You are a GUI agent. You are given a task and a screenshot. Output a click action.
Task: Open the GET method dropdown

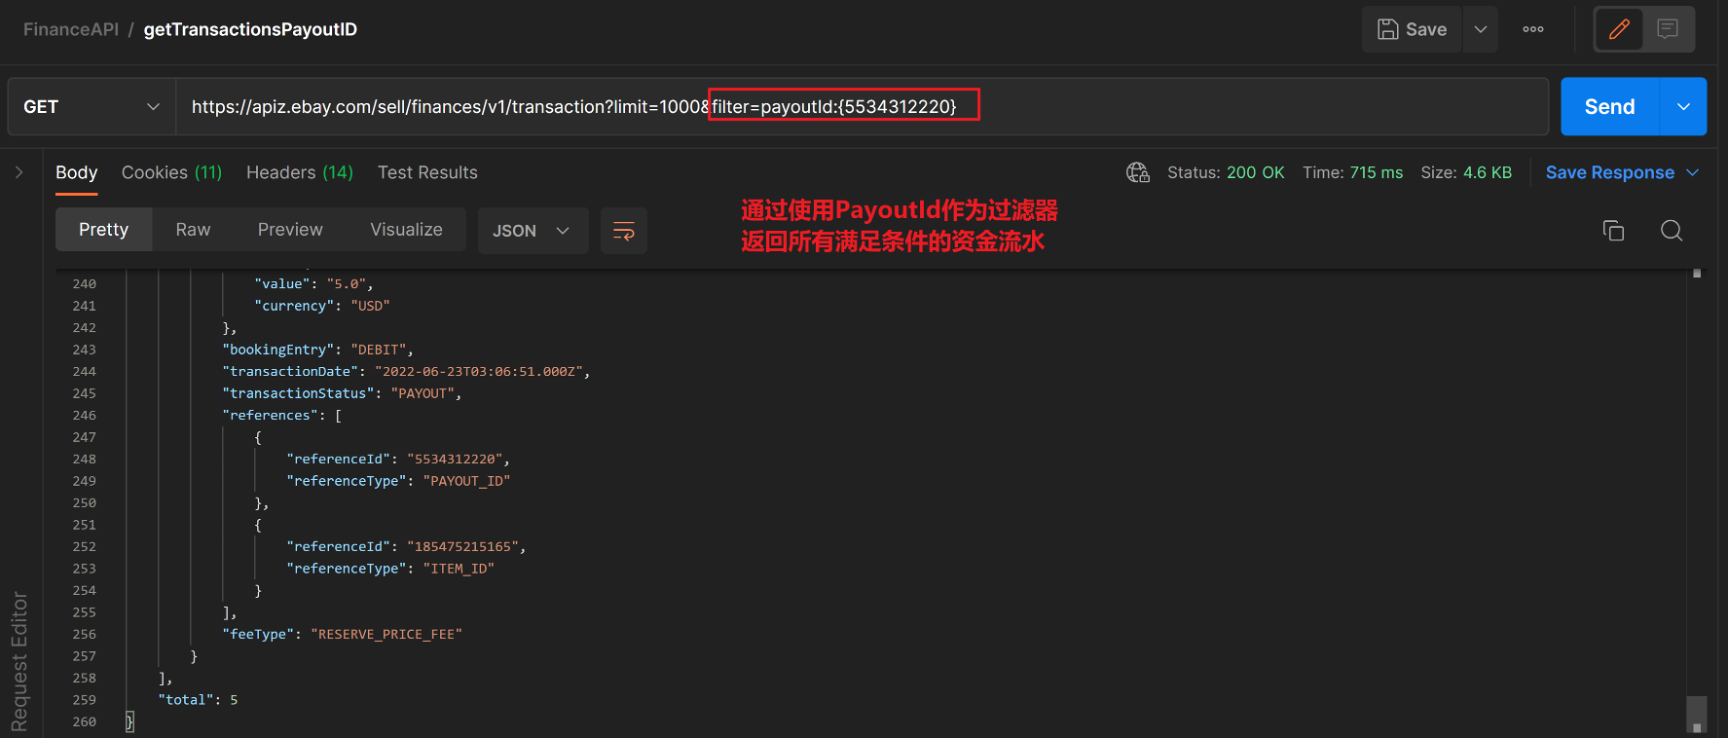pos(92,107)
